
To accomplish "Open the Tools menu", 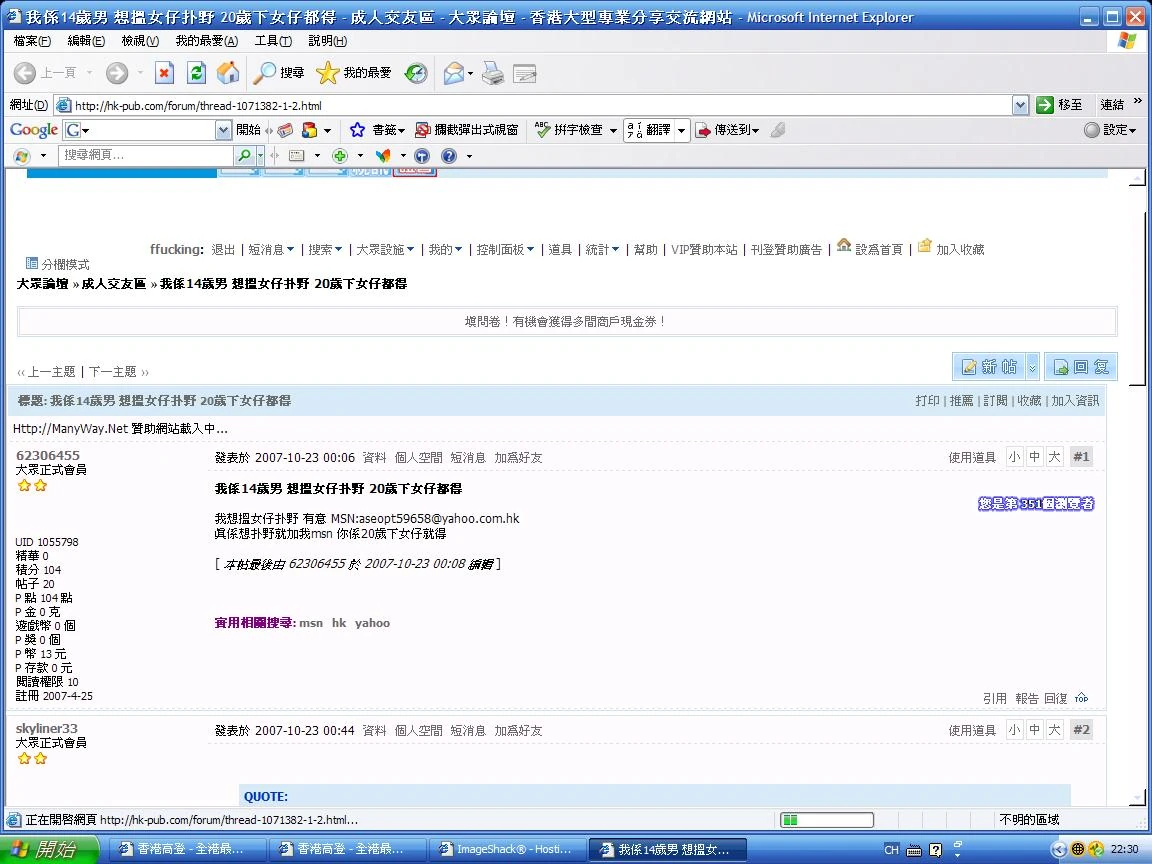I will 273,41.
